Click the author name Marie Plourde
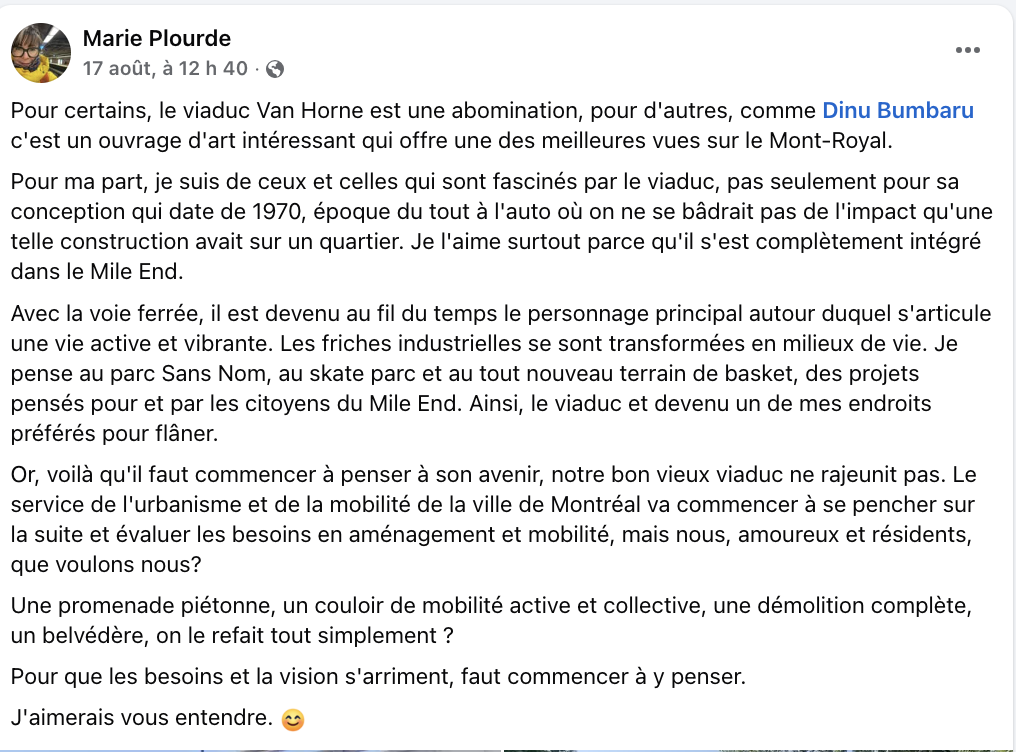1016x752 pixels. [156, 39]
